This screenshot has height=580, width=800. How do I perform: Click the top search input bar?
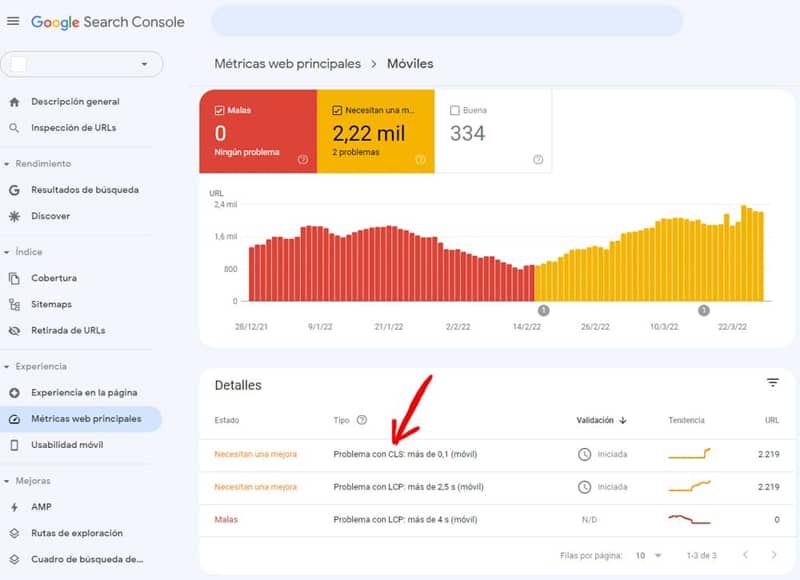pos(447,21)
